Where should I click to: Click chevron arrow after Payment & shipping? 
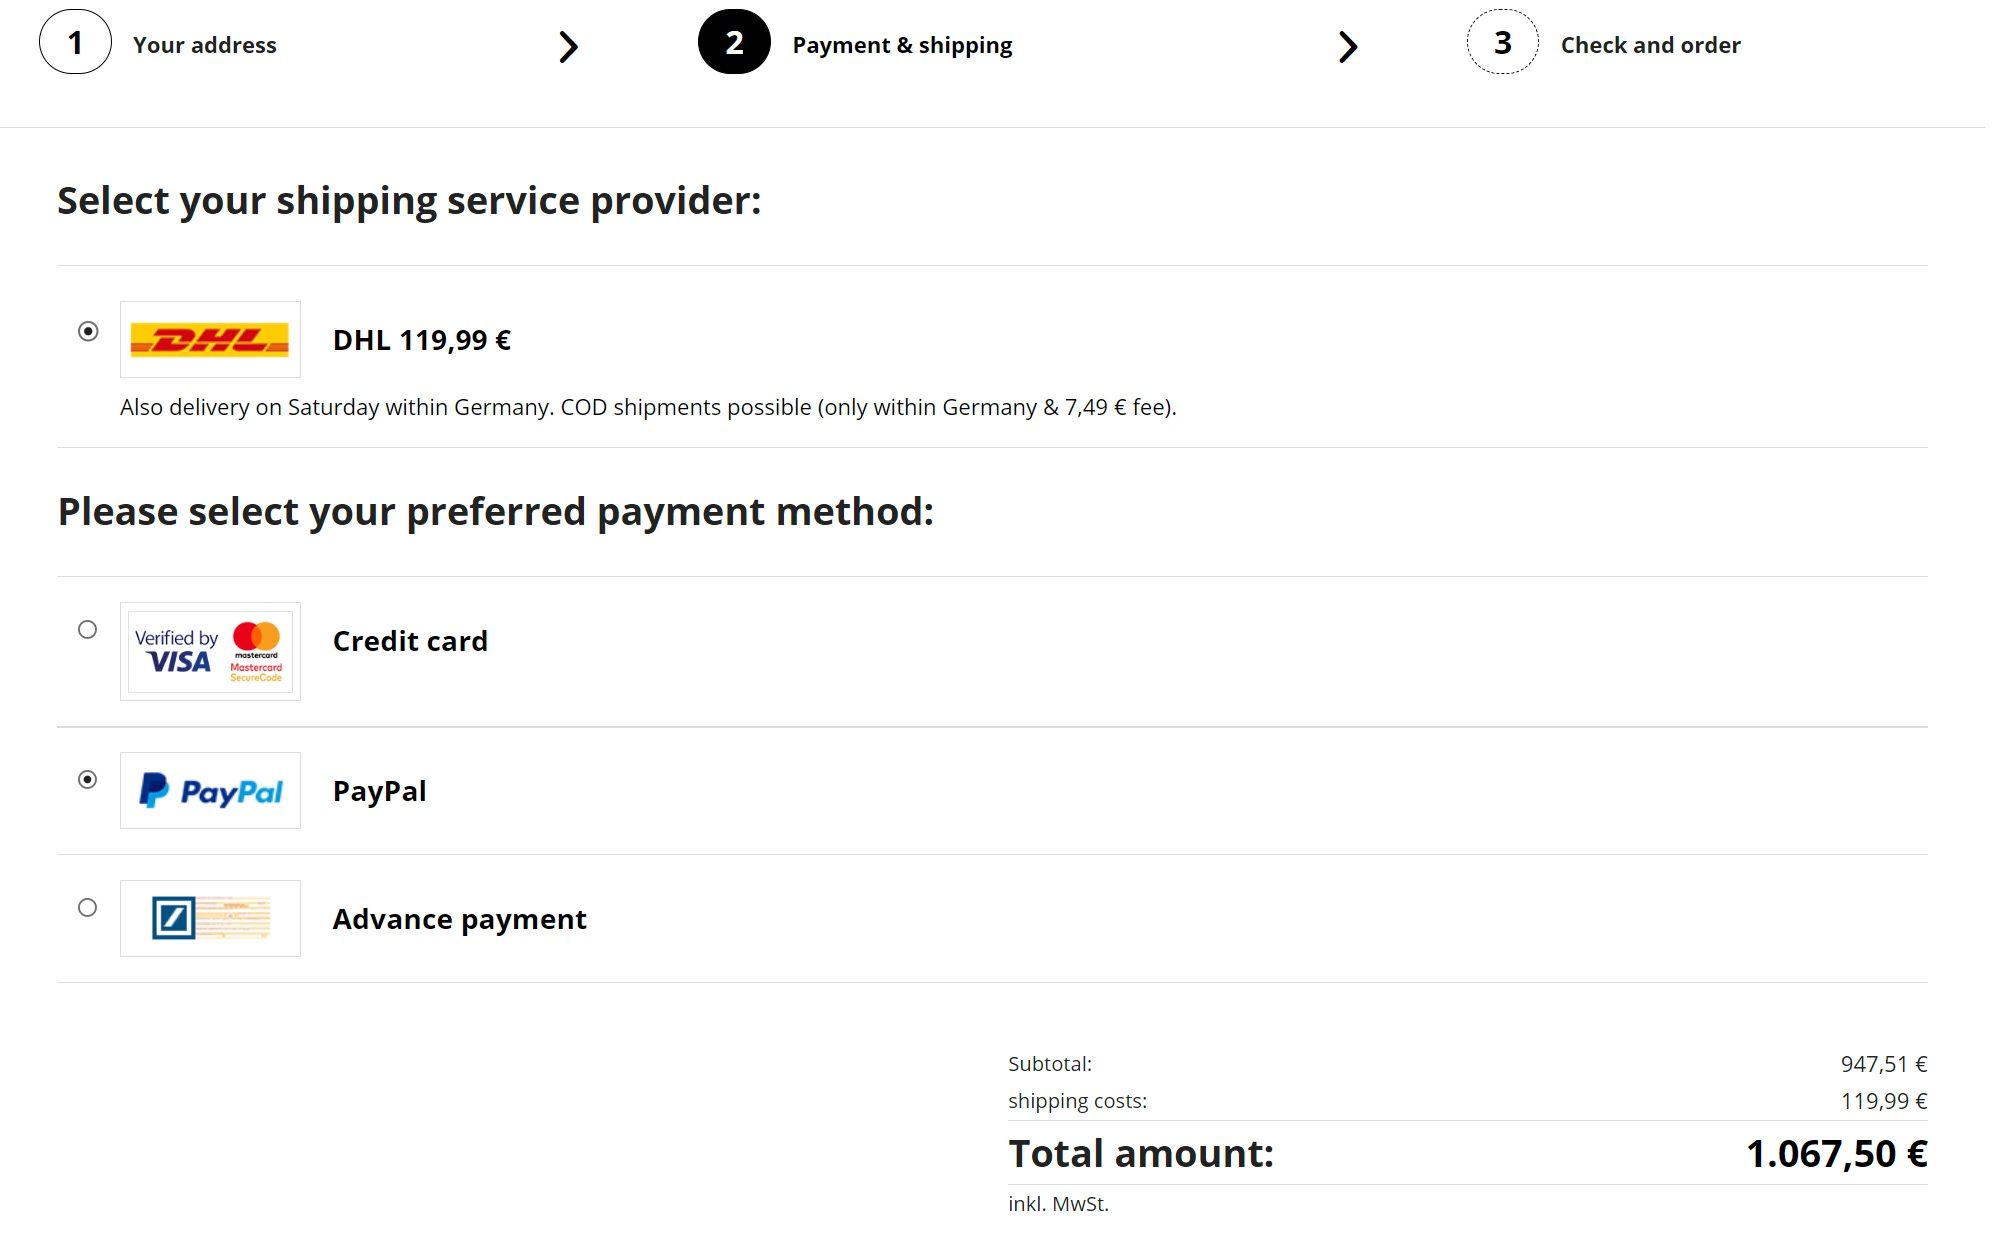pos(1348,46)
